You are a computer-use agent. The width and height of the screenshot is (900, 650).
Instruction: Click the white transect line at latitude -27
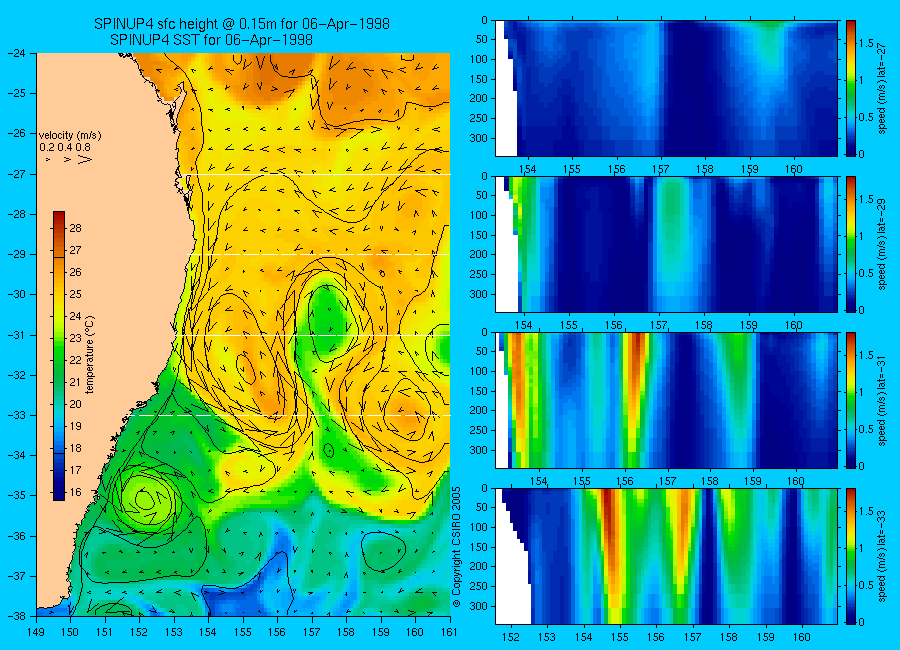[x=320, y=174]
